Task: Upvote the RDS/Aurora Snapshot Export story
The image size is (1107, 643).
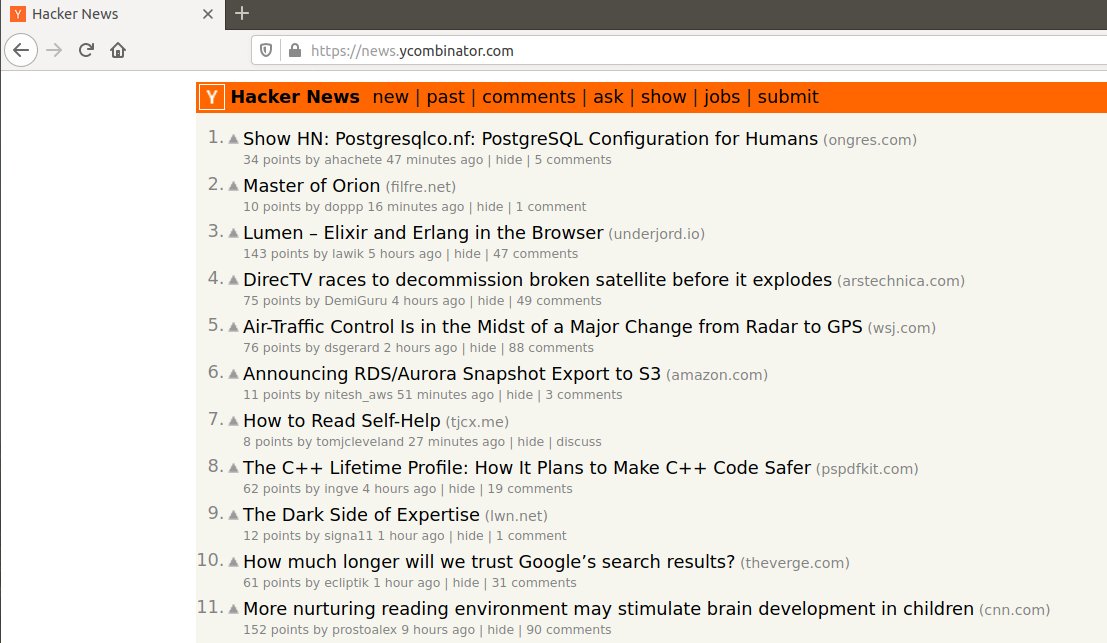Action: (233, 374)
